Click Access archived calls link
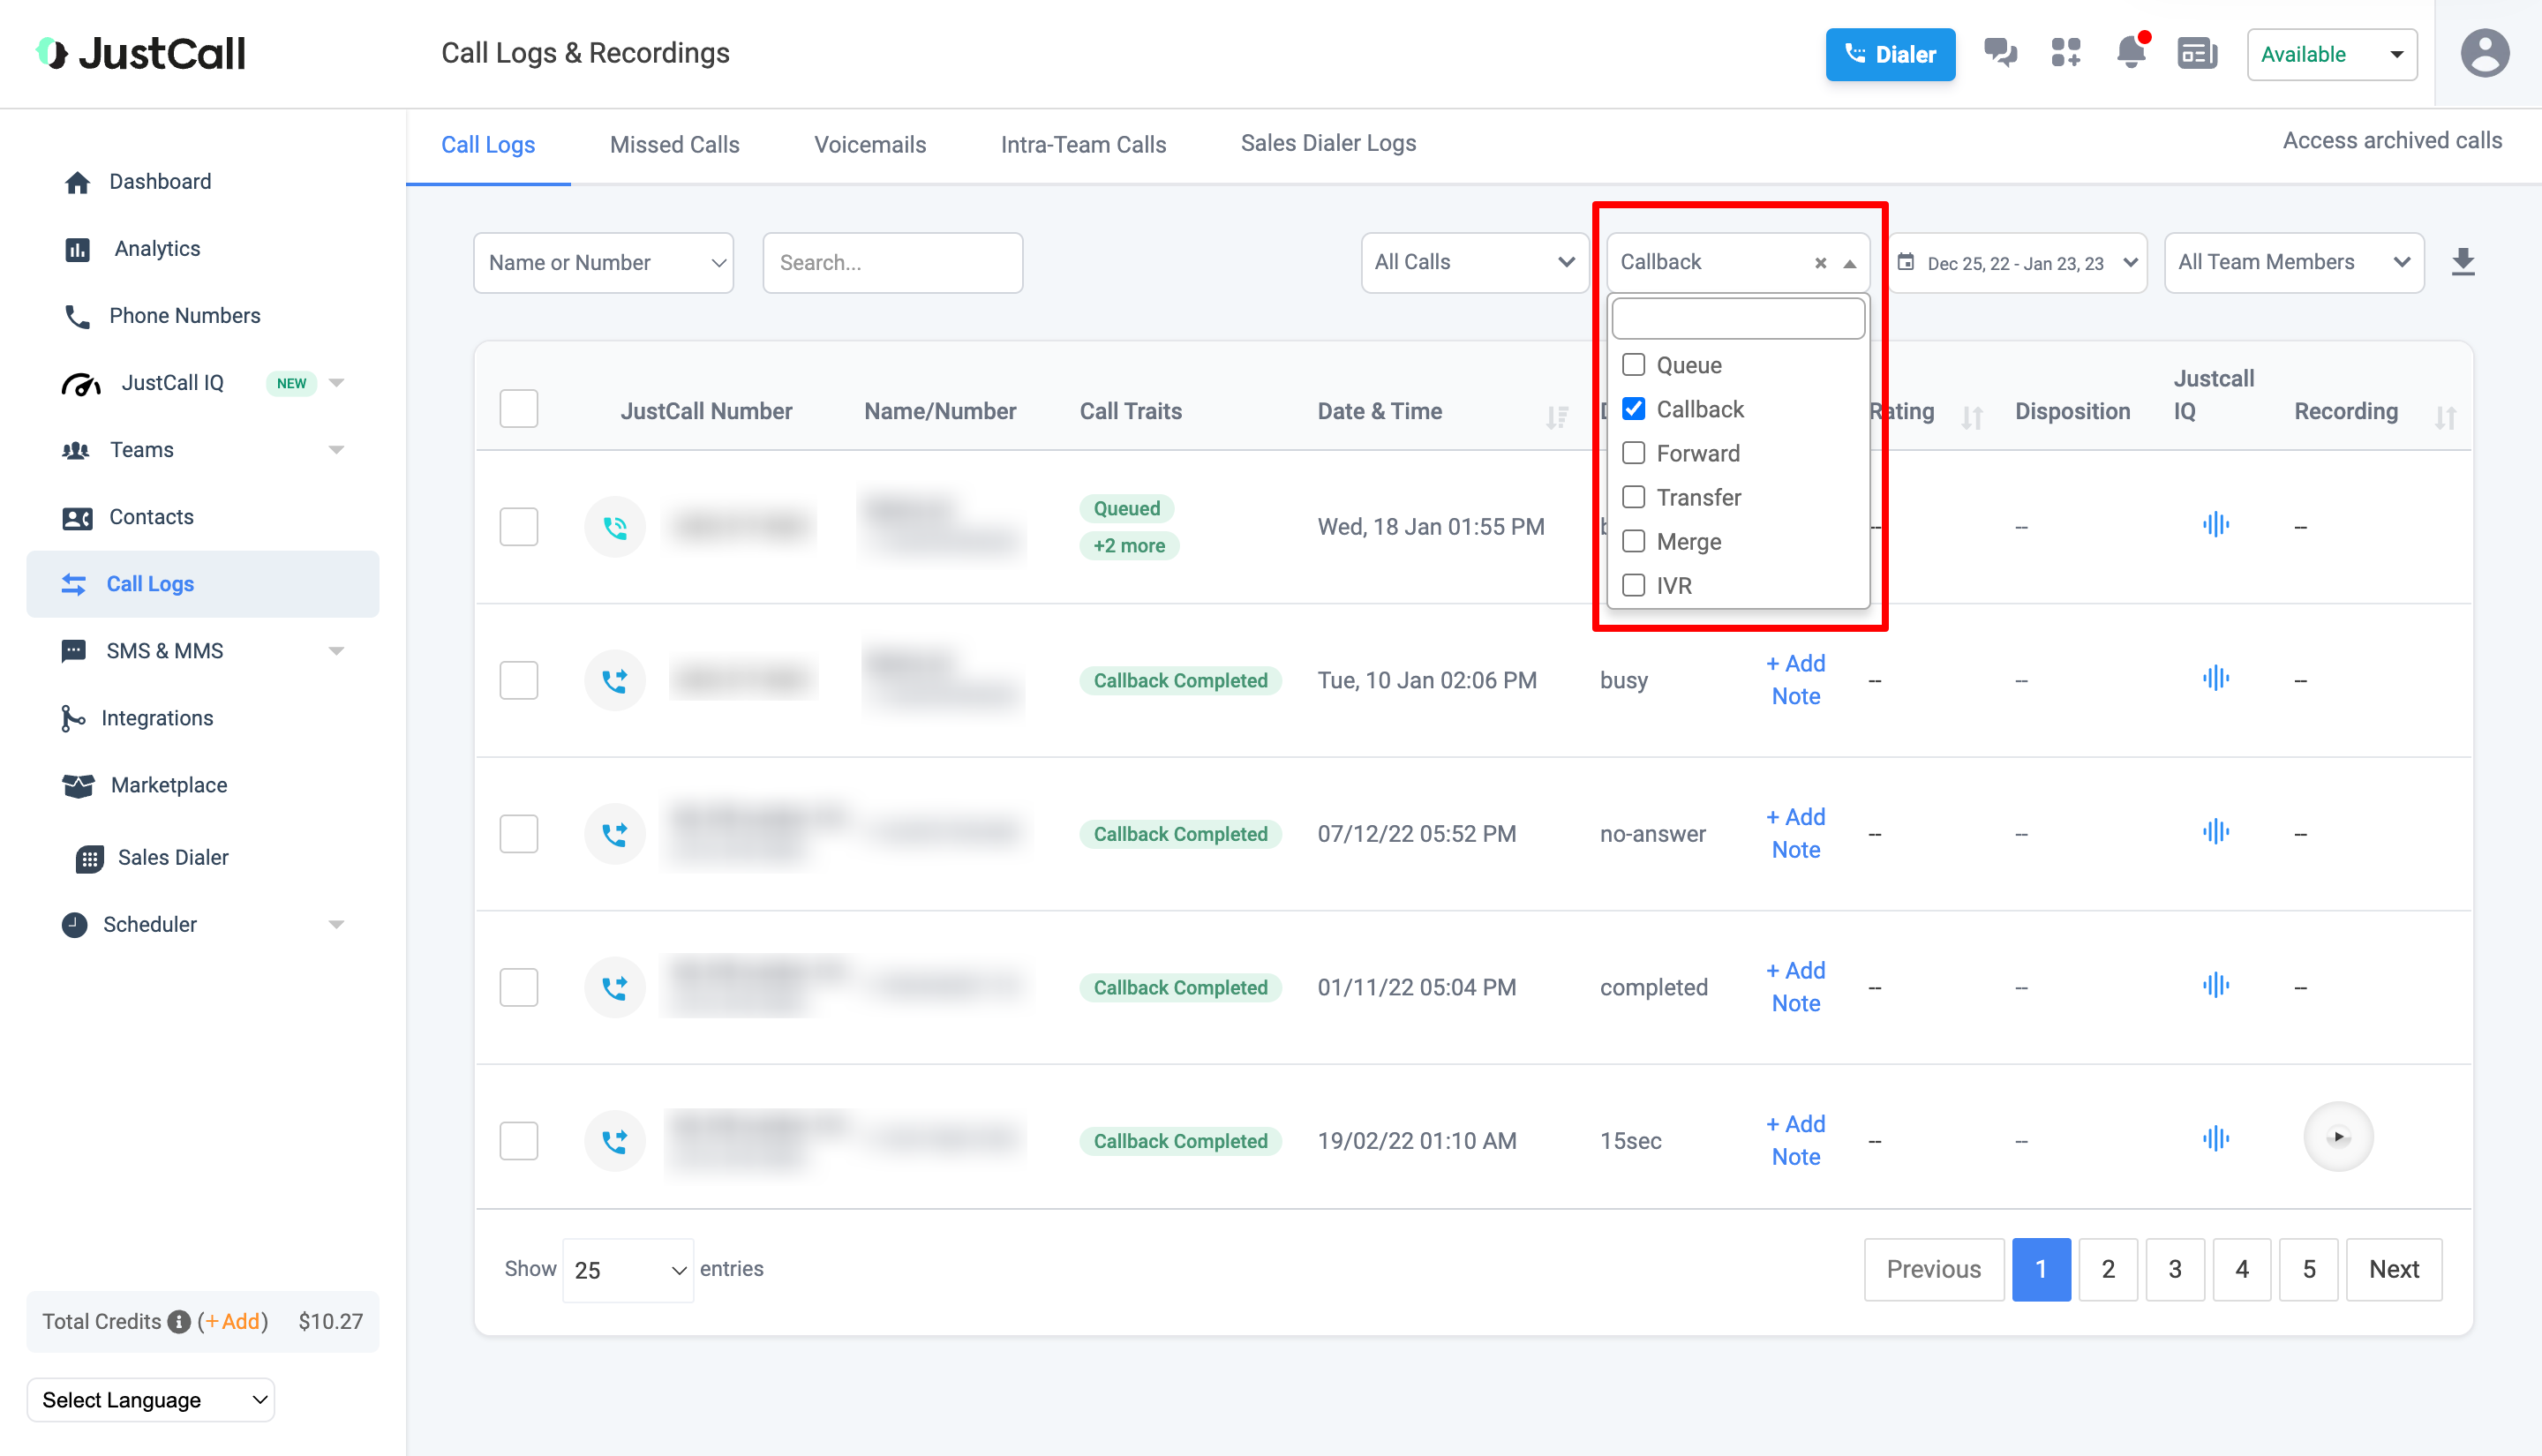This screenshot has width=2542, height=1456. (2392, 141)
